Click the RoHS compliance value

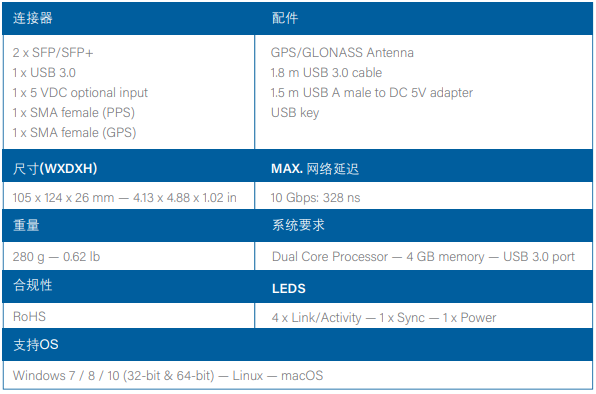[x=29, y=316]
